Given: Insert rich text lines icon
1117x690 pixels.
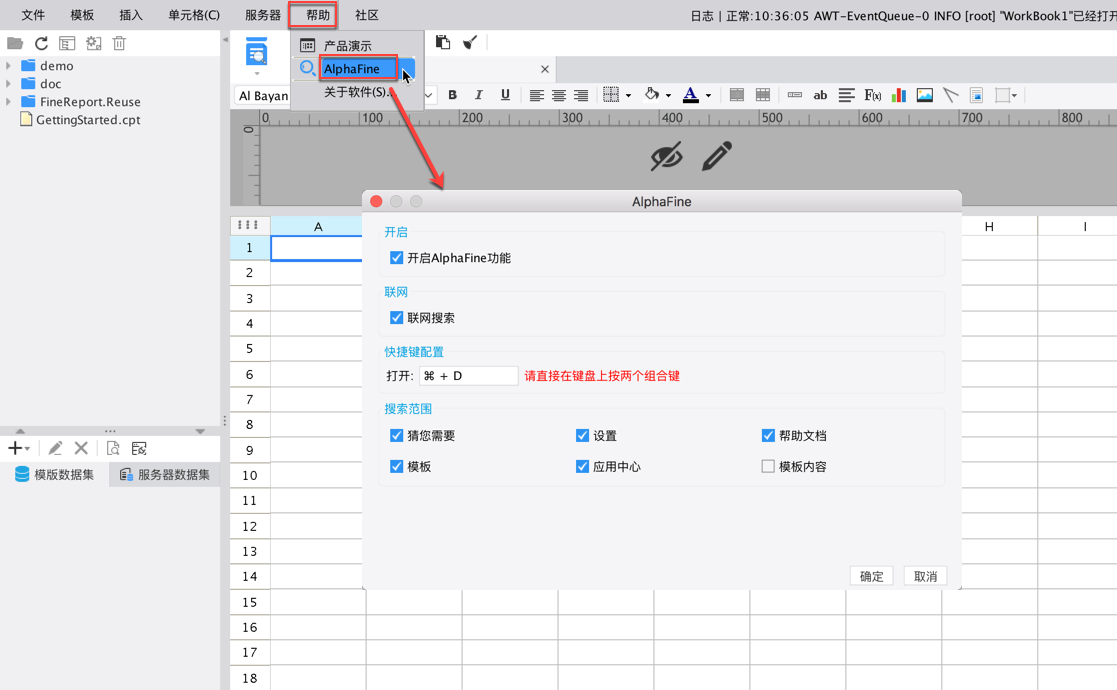Looking at the screenshot, I should [x=846, y=95].
